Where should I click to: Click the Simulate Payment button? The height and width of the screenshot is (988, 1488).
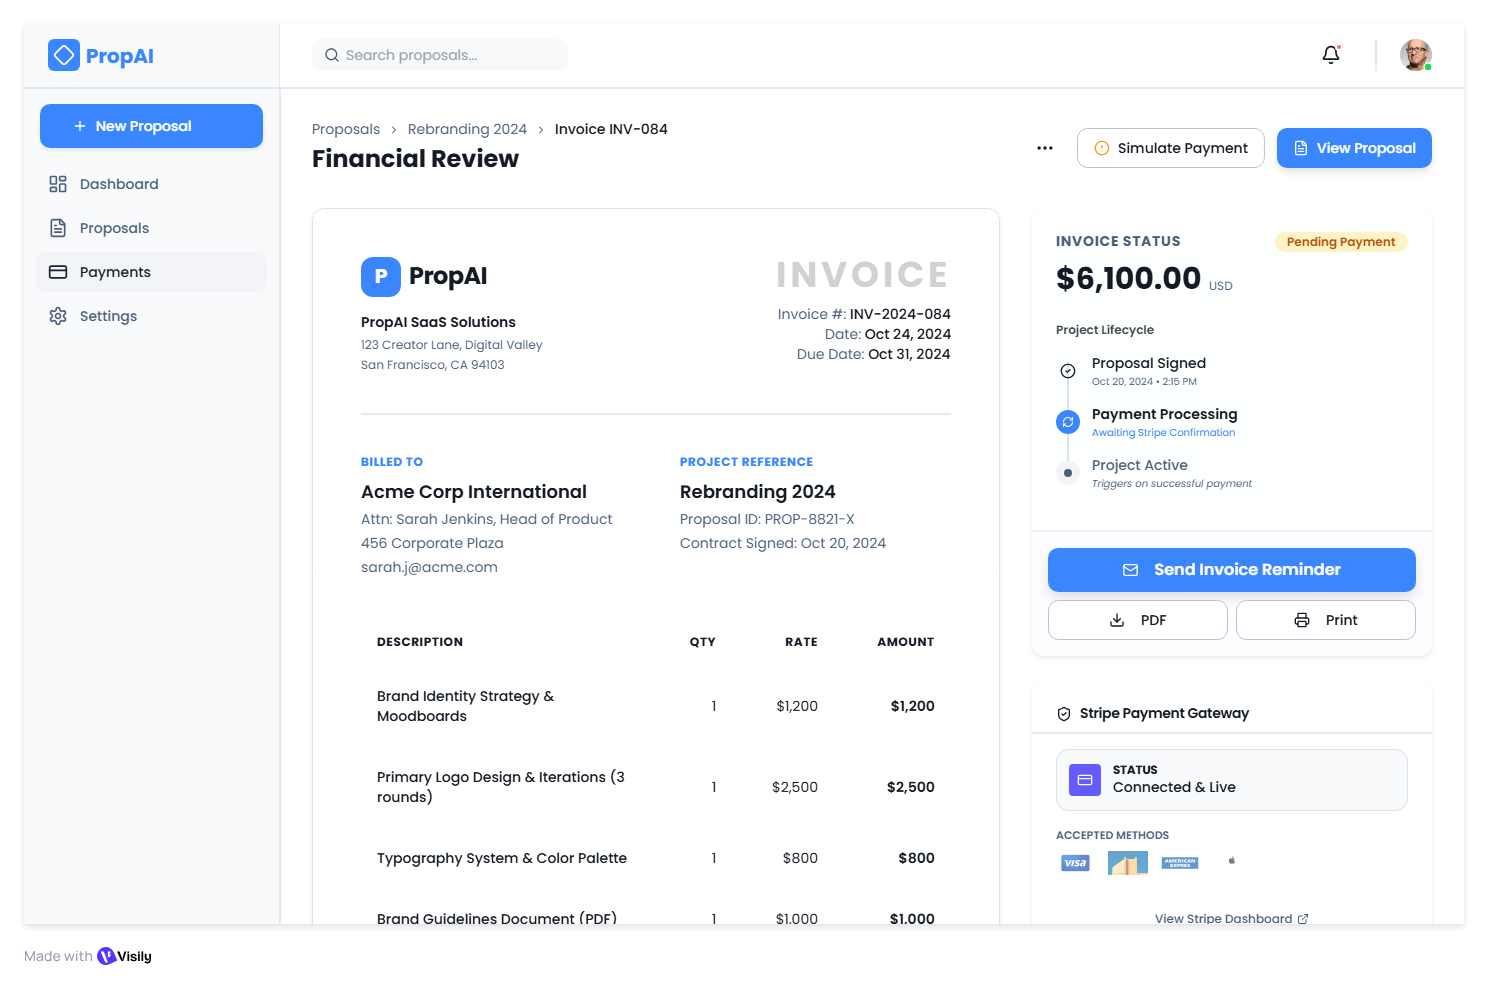(x=1170, y=148)
